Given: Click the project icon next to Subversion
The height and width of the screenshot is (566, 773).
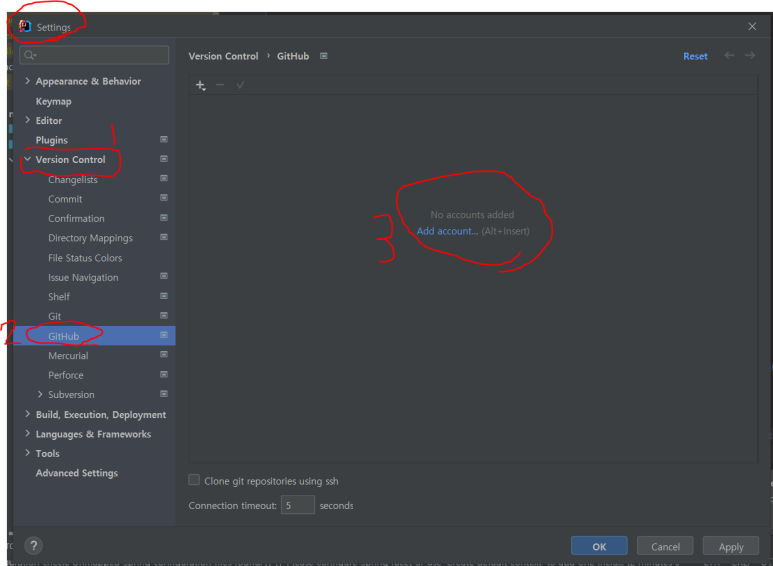Looking at the screenshot, I should 164,394.
